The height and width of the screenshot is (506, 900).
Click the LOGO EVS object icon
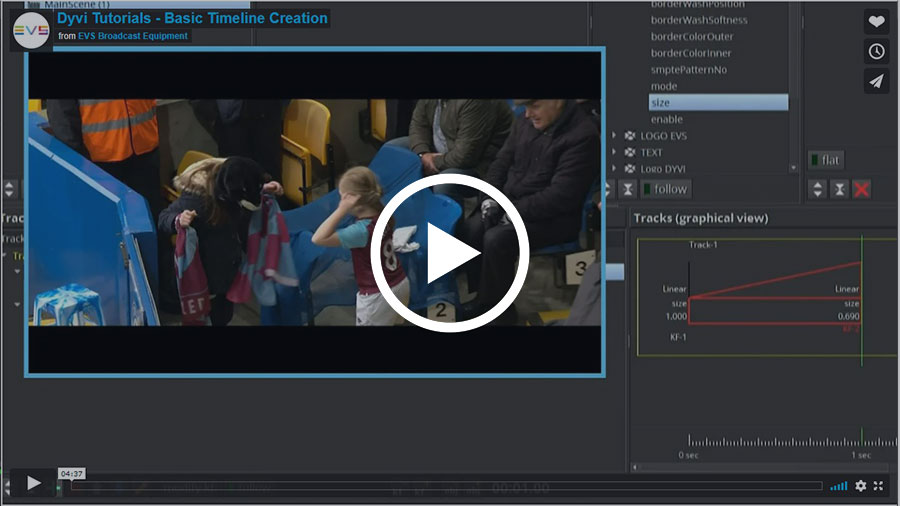(630, 136)
